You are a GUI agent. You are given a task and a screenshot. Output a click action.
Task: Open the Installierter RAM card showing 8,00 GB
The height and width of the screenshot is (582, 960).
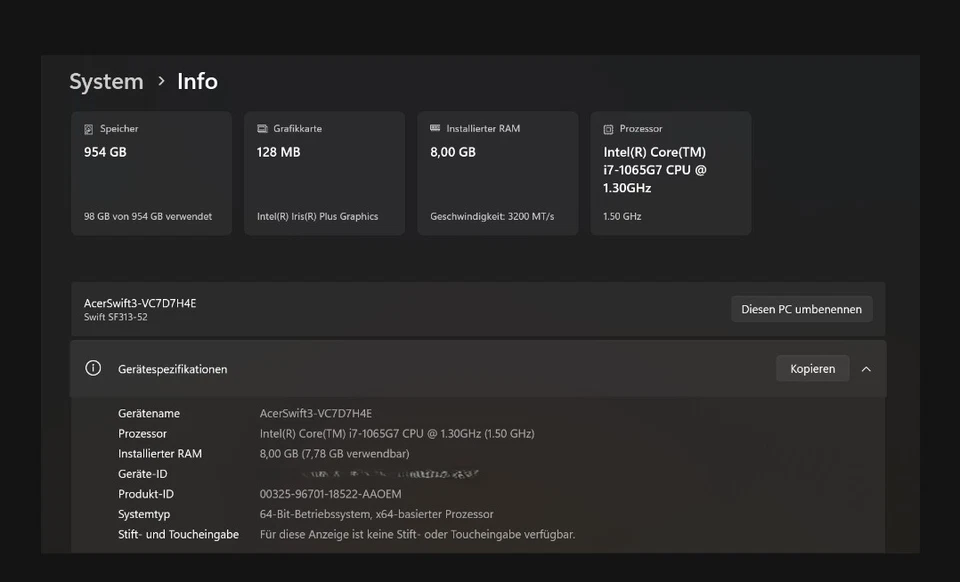pyautogui.click(x=497, y=172)
